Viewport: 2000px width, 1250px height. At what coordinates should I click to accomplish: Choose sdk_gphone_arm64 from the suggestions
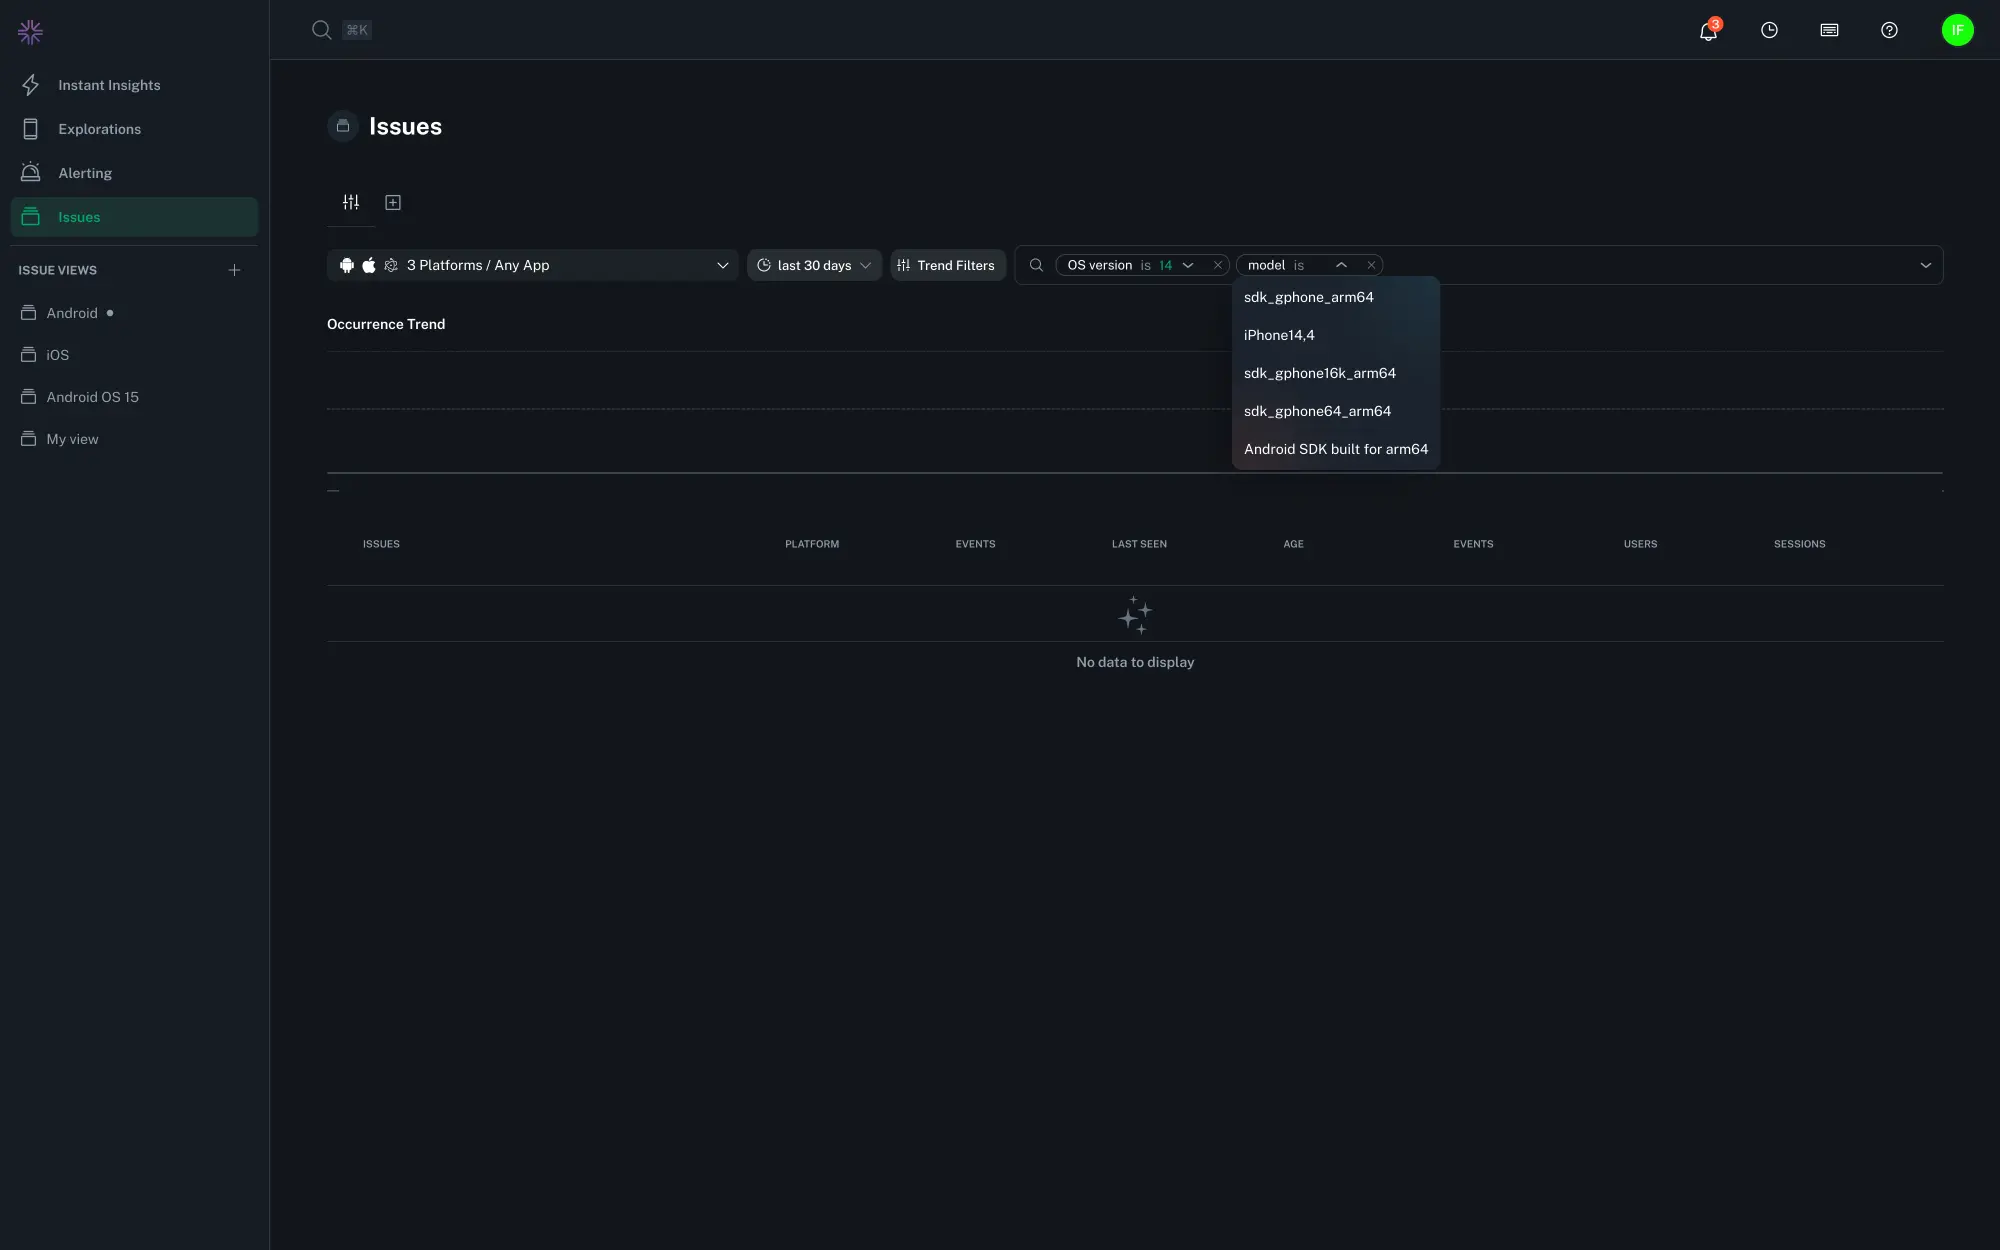point(1308,297)
